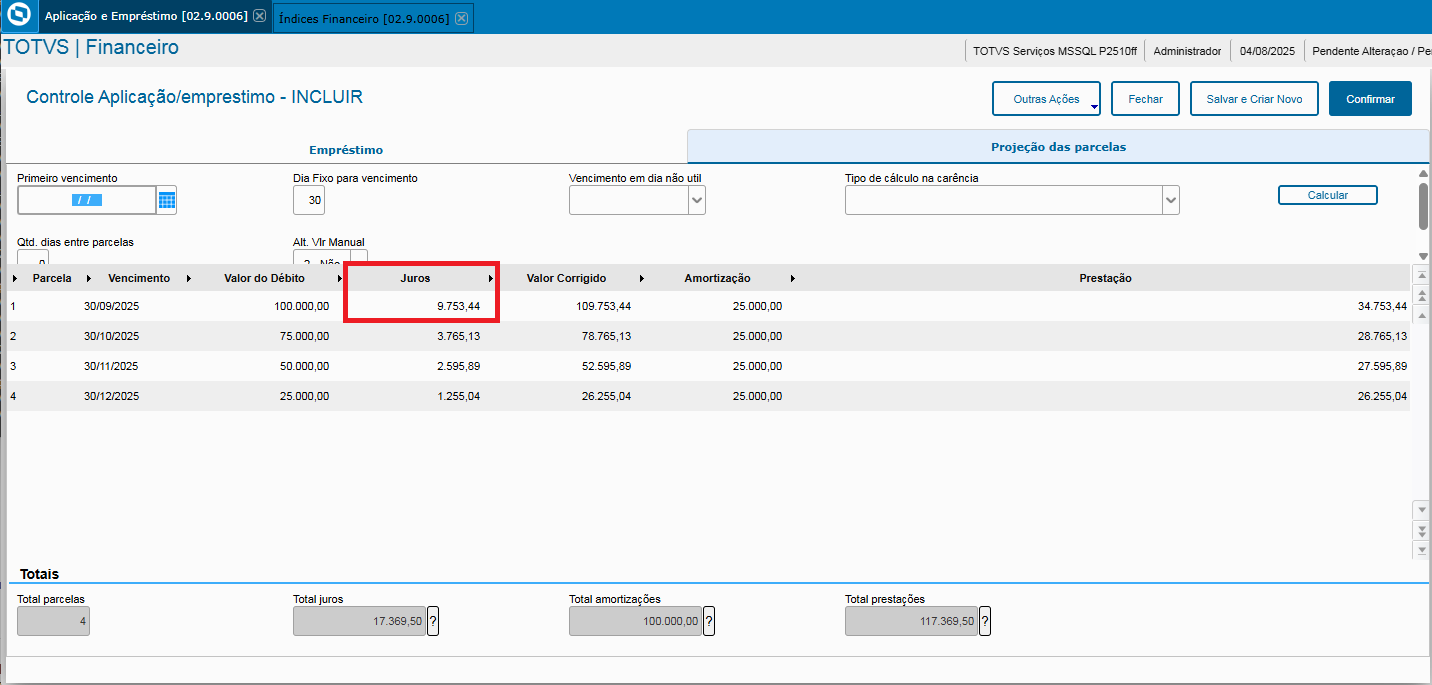Click the Prestação column header
Viewport: 1432px width, 685px height.
[x=1105, y=278]
